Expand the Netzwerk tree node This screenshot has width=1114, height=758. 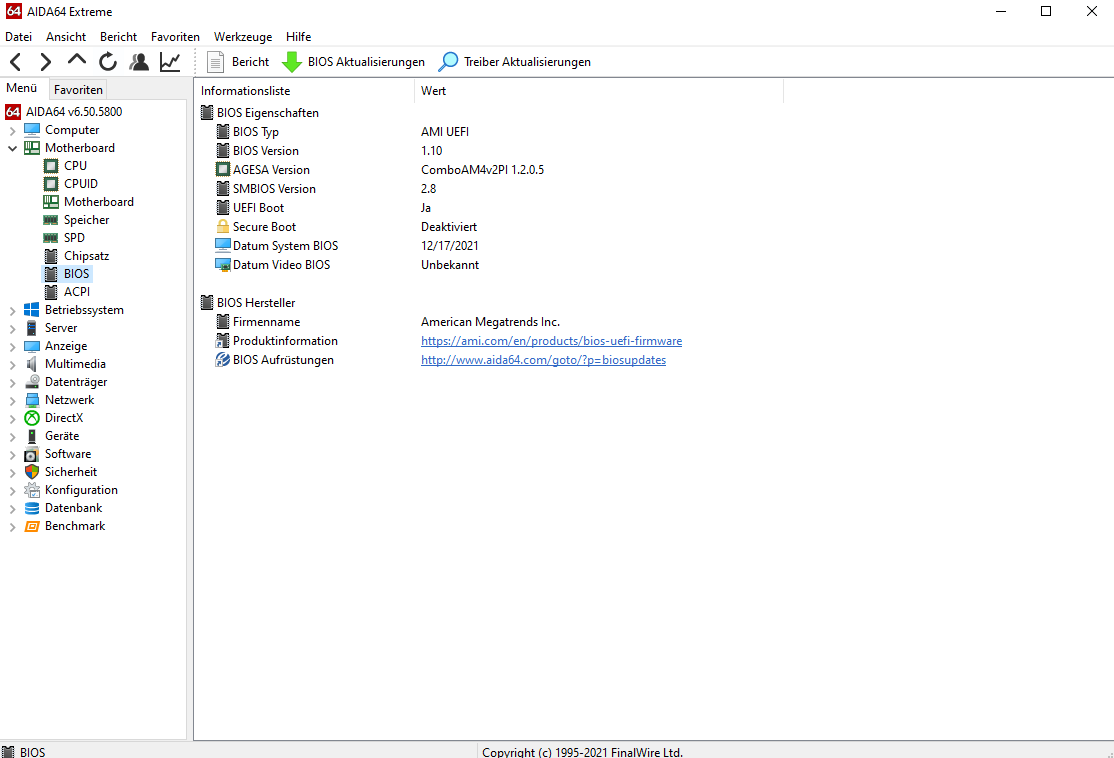[13, 401]
